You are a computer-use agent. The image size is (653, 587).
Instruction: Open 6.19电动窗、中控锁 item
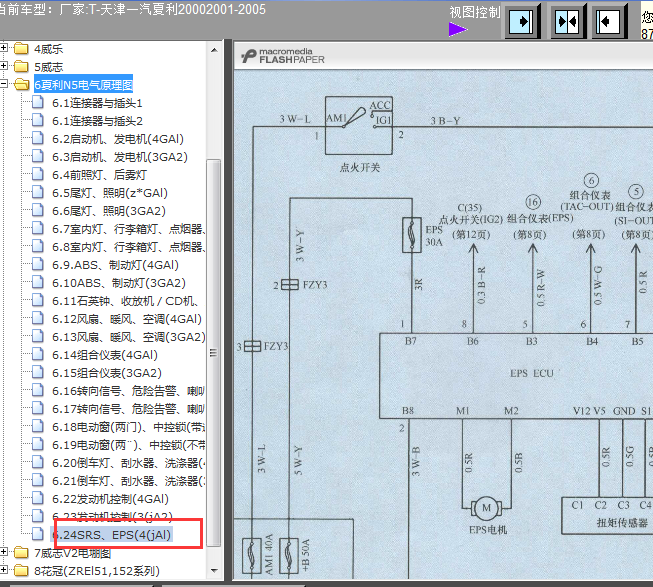(129, 445)
